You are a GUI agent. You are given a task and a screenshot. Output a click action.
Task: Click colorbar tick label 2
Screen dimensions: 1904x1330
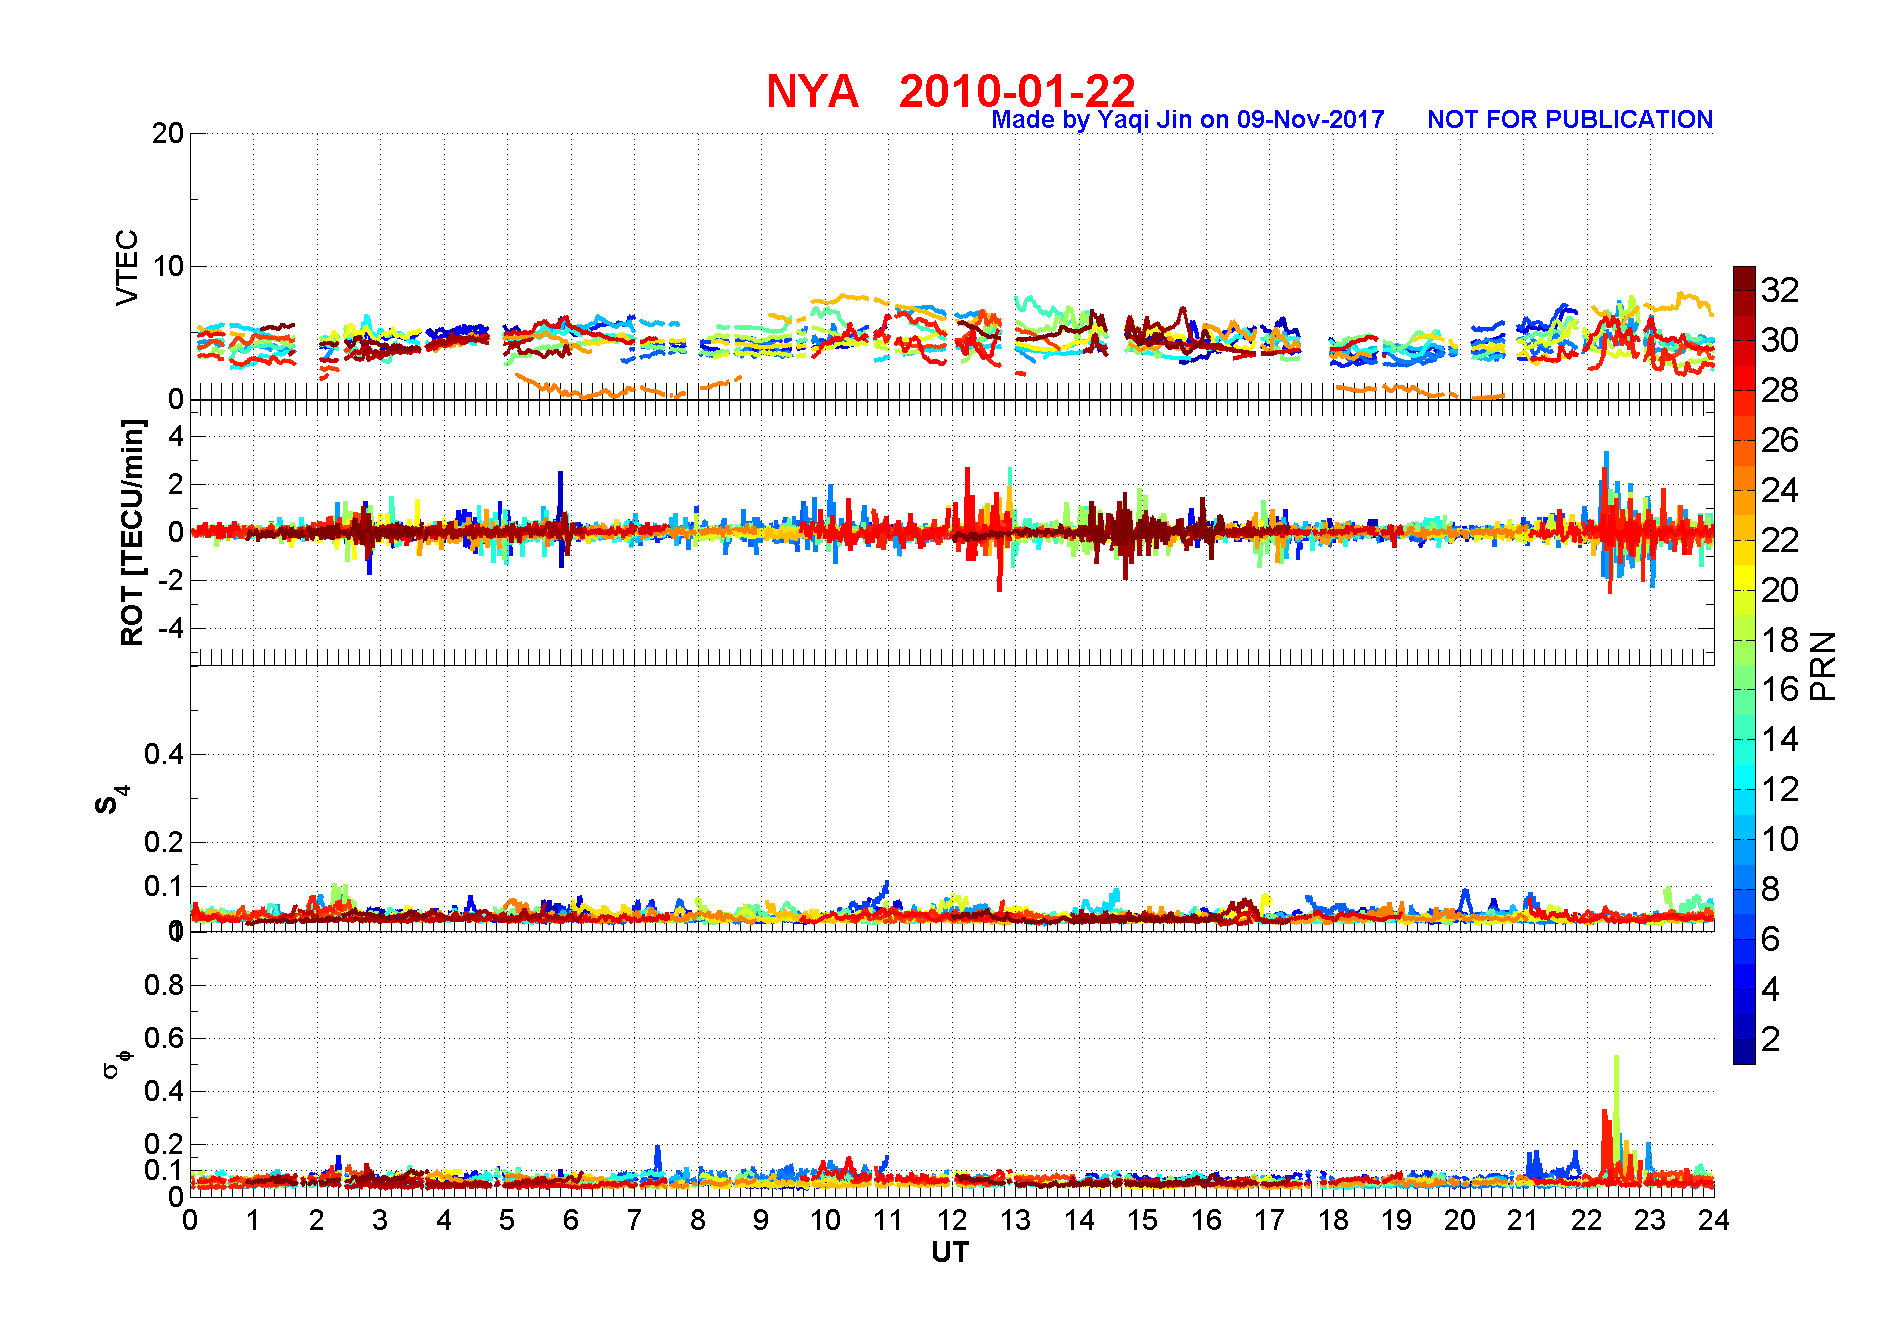point(1770,1039)
